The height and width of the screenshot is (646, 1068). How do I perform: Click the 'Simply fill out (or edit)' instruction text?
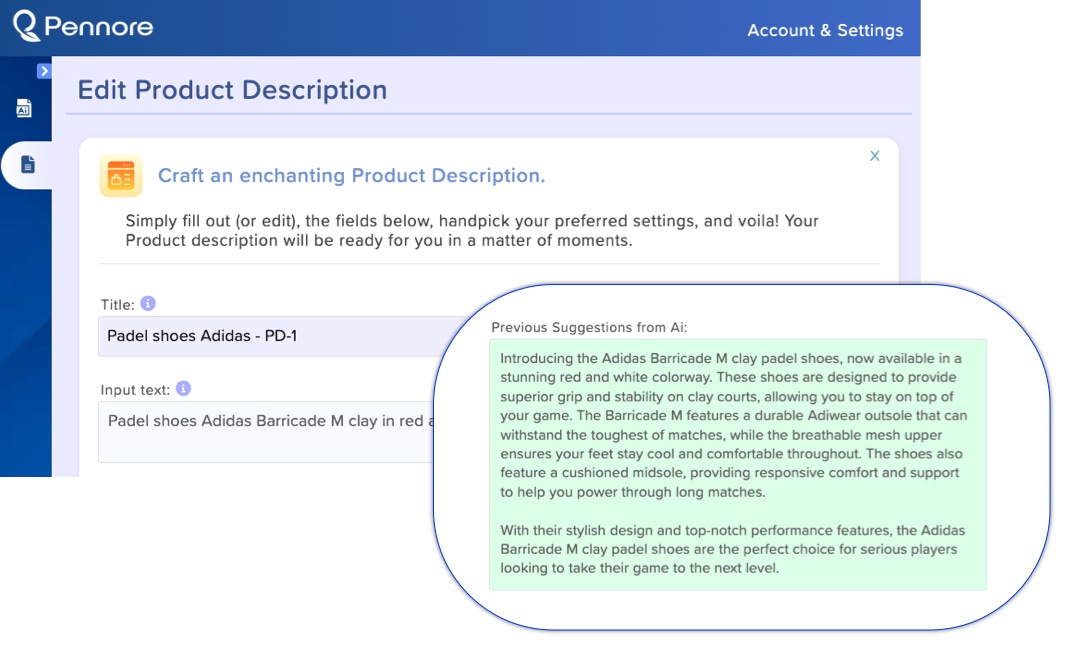(472, 230)
